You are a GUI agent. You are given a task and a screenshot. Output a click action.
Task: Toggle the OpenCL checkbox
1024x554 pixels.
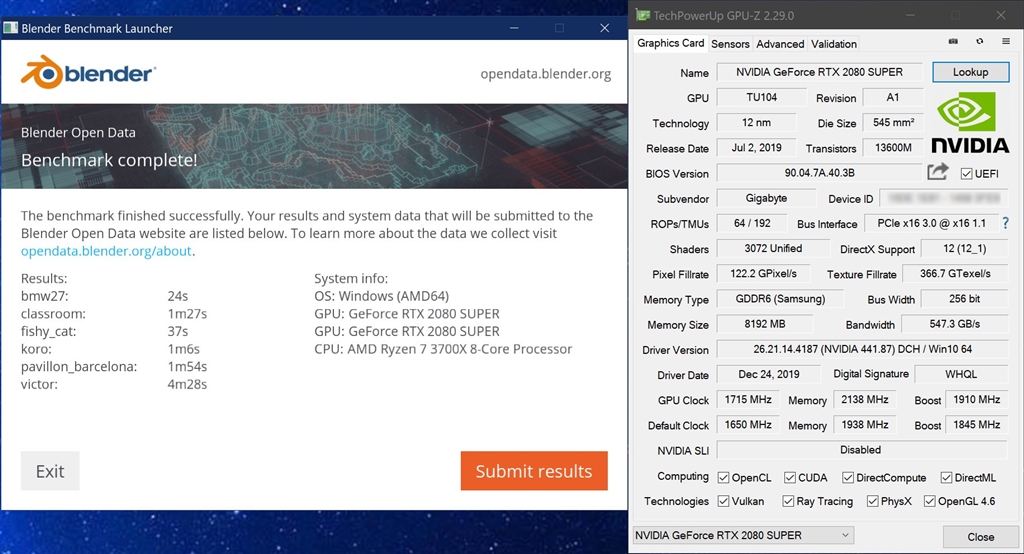tap(723, 478)
